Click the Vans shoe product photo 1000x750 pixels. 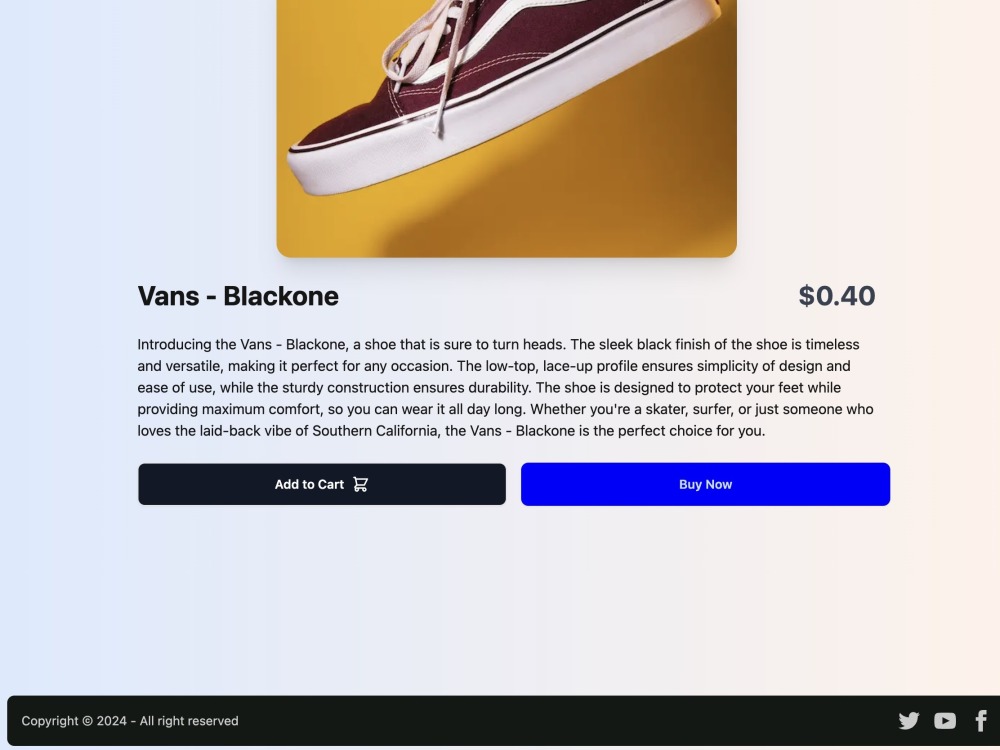coord(506,128)
